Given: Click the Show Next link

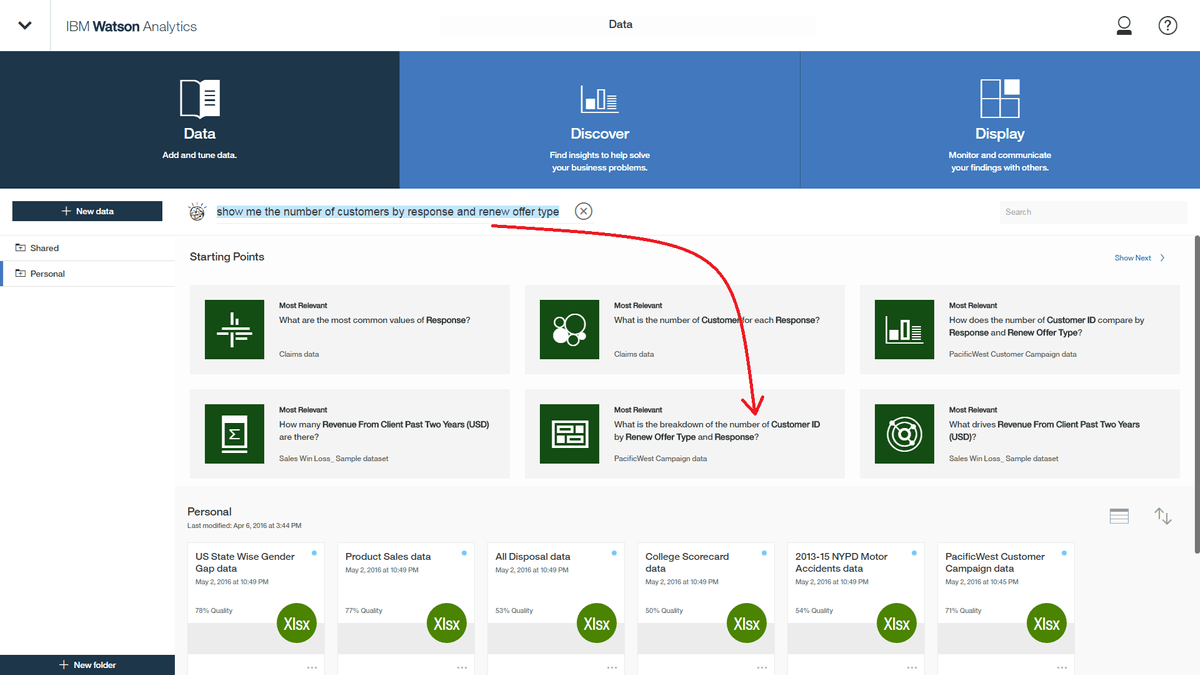Looking at the screenshot, I should coord(1133,258).
